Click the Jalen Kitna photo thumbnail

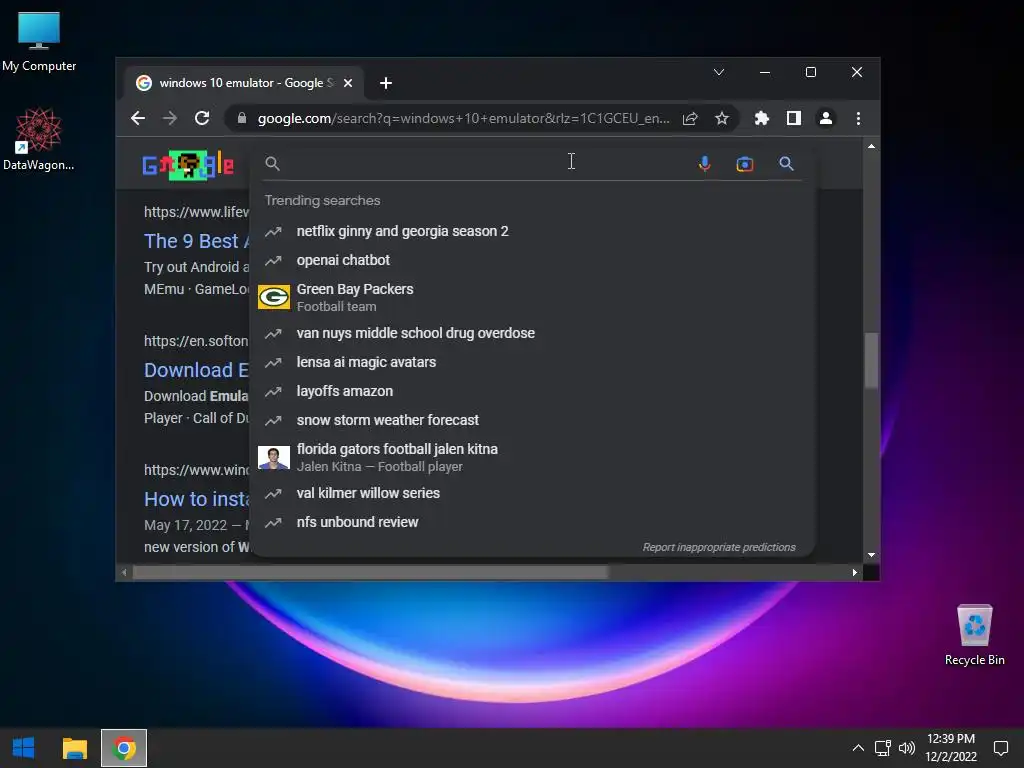click(x=274, y=457)
